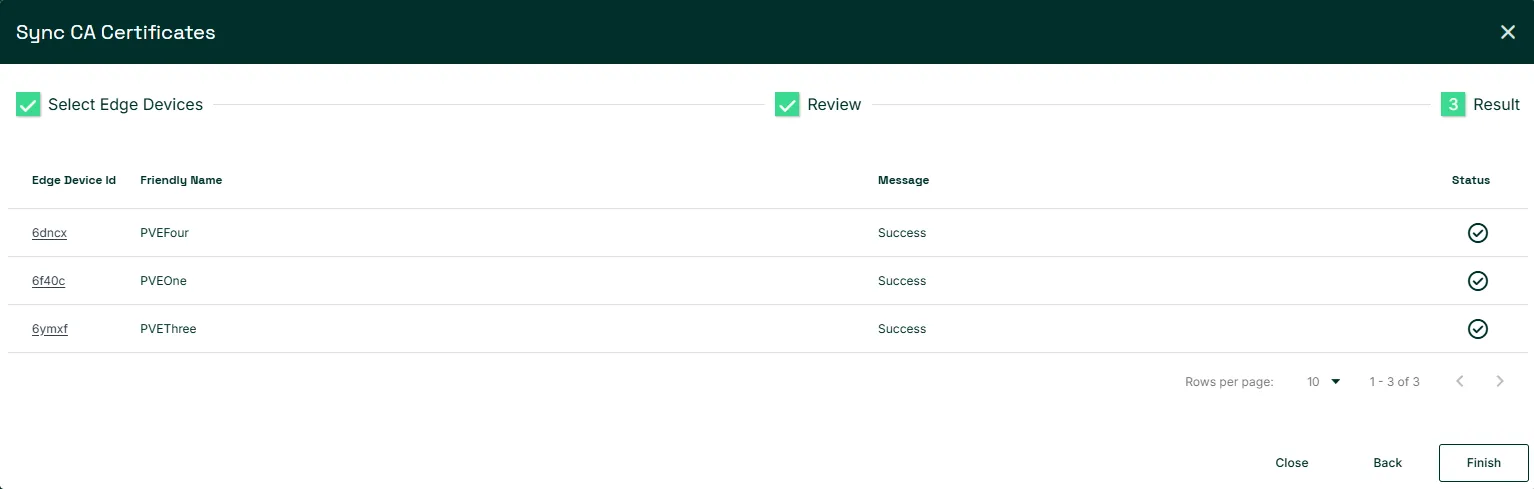Click the Message column header
This screenshot has height=489, width=1534.
click(903, 180)
